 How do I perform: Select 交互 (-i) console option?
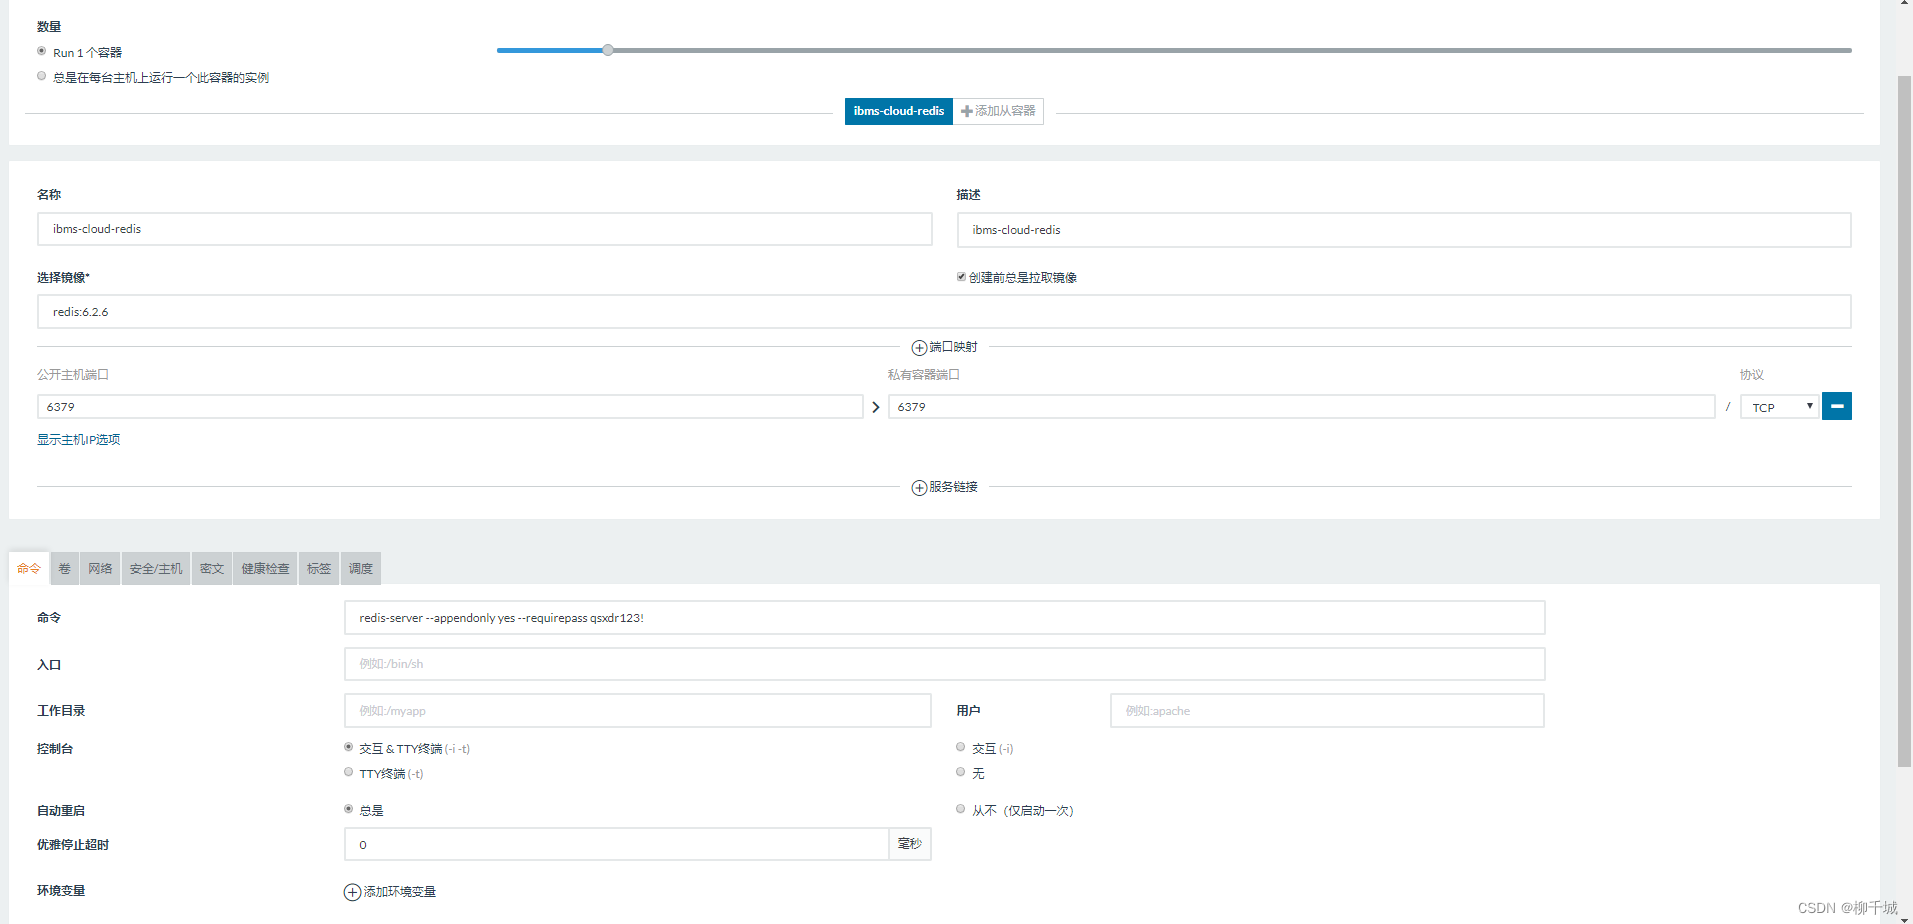pos(961,747)
